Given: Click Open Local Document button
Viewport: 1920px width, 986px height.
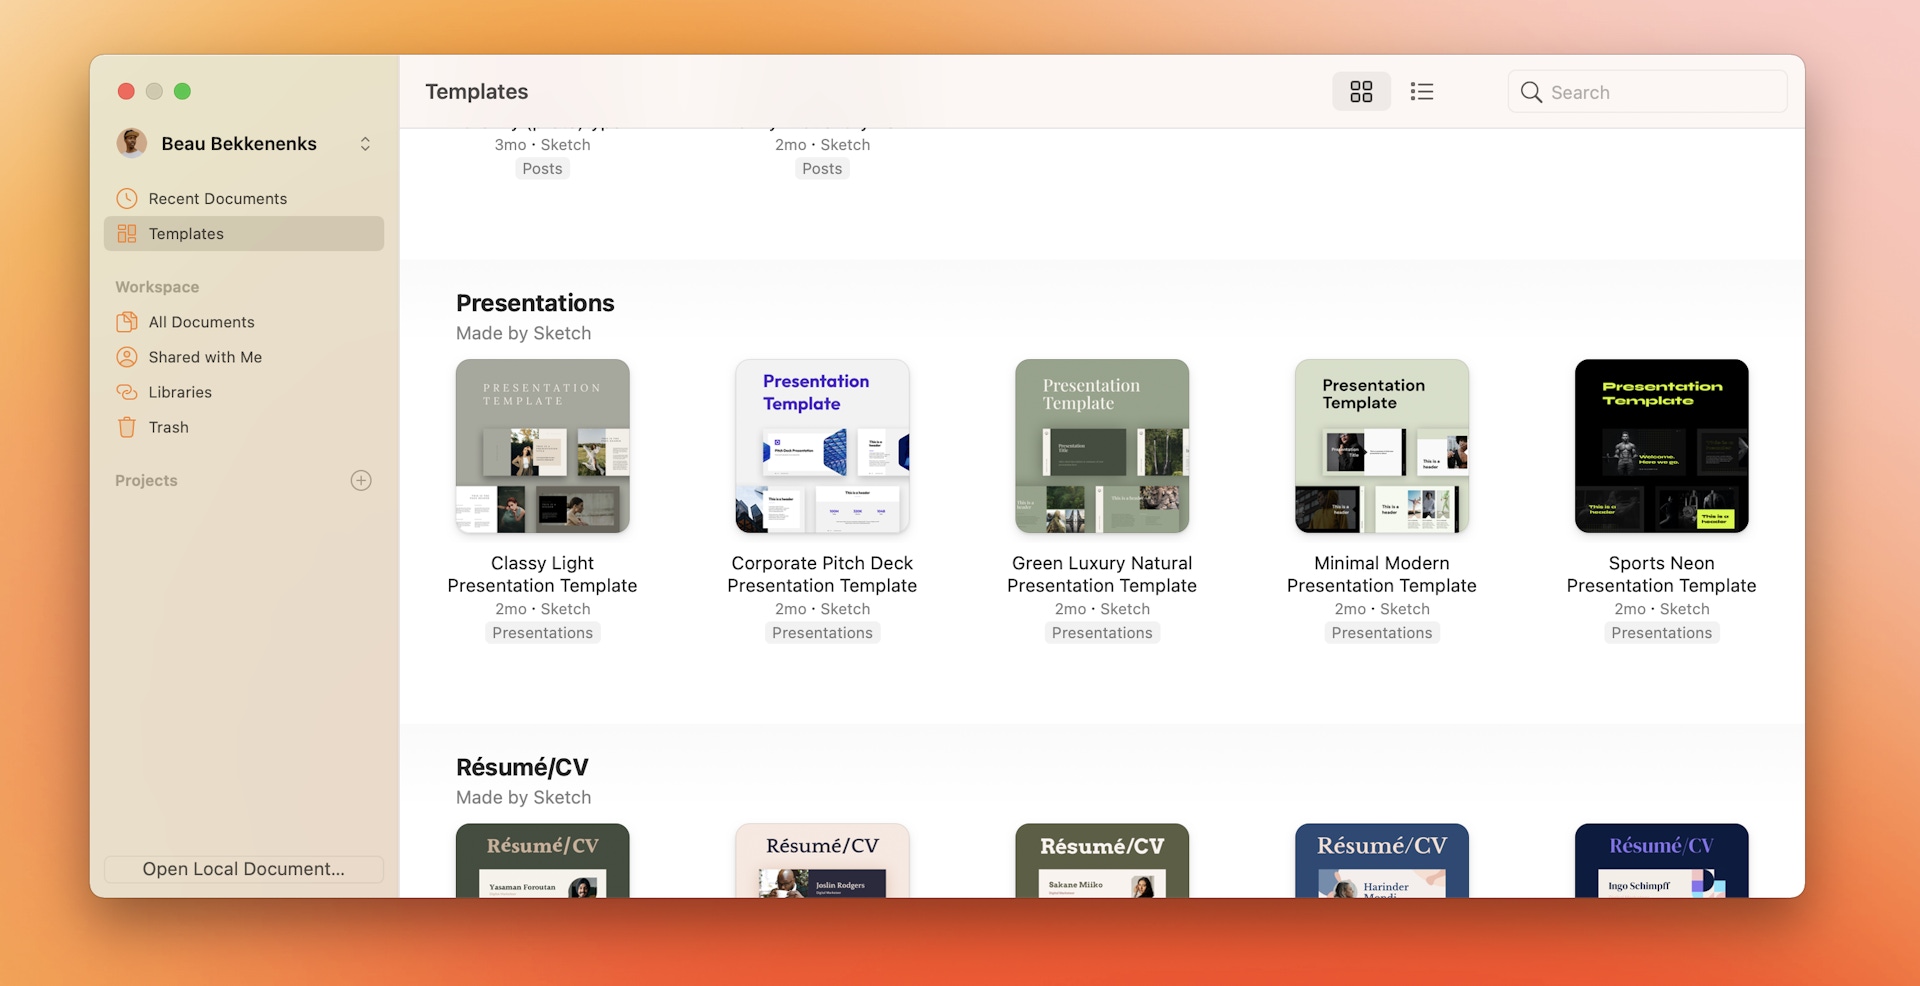Looking at the screenshot, I should tap(243, 869).
